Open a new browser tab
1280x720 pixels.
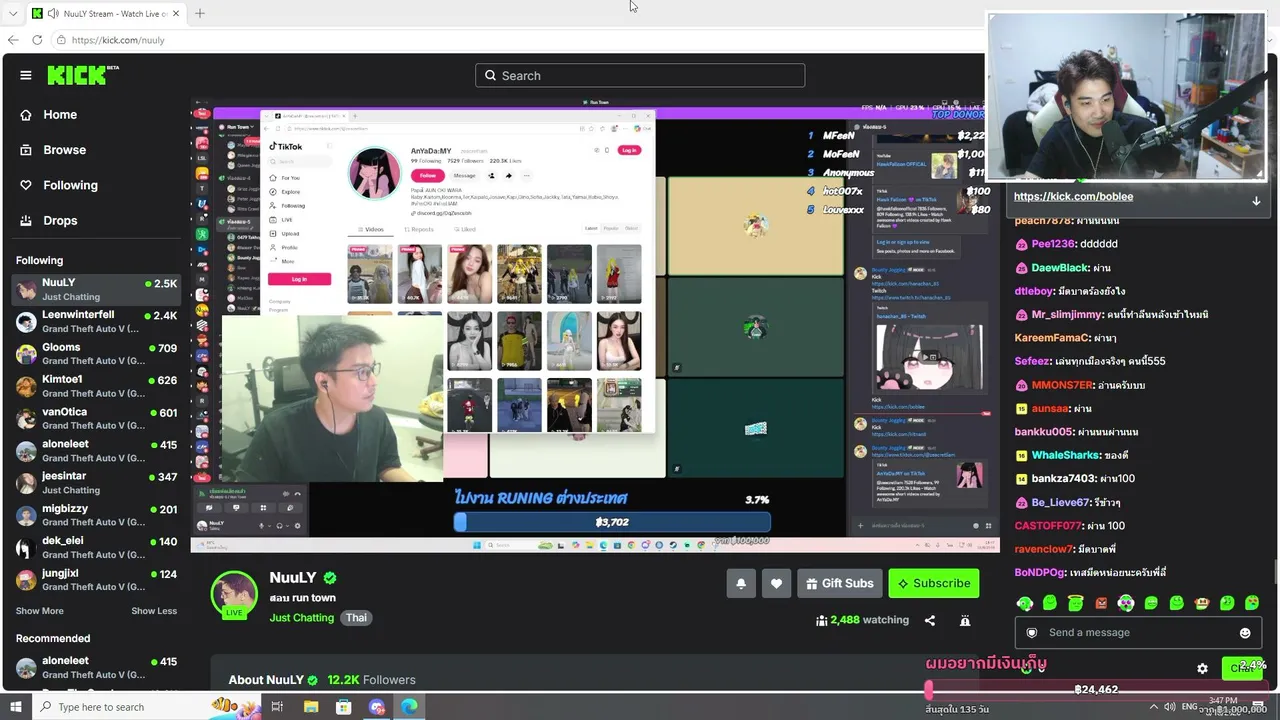click(199, 14)
